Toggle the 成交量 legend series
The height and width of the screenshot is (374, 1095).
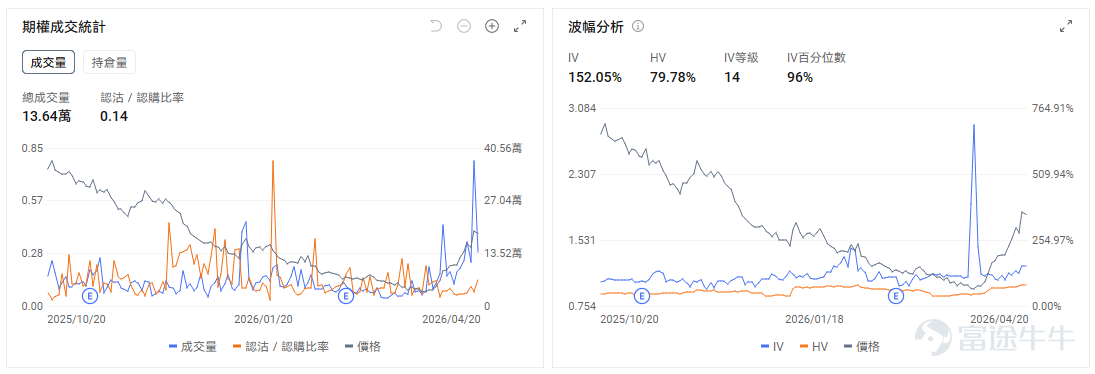[193, 346]
